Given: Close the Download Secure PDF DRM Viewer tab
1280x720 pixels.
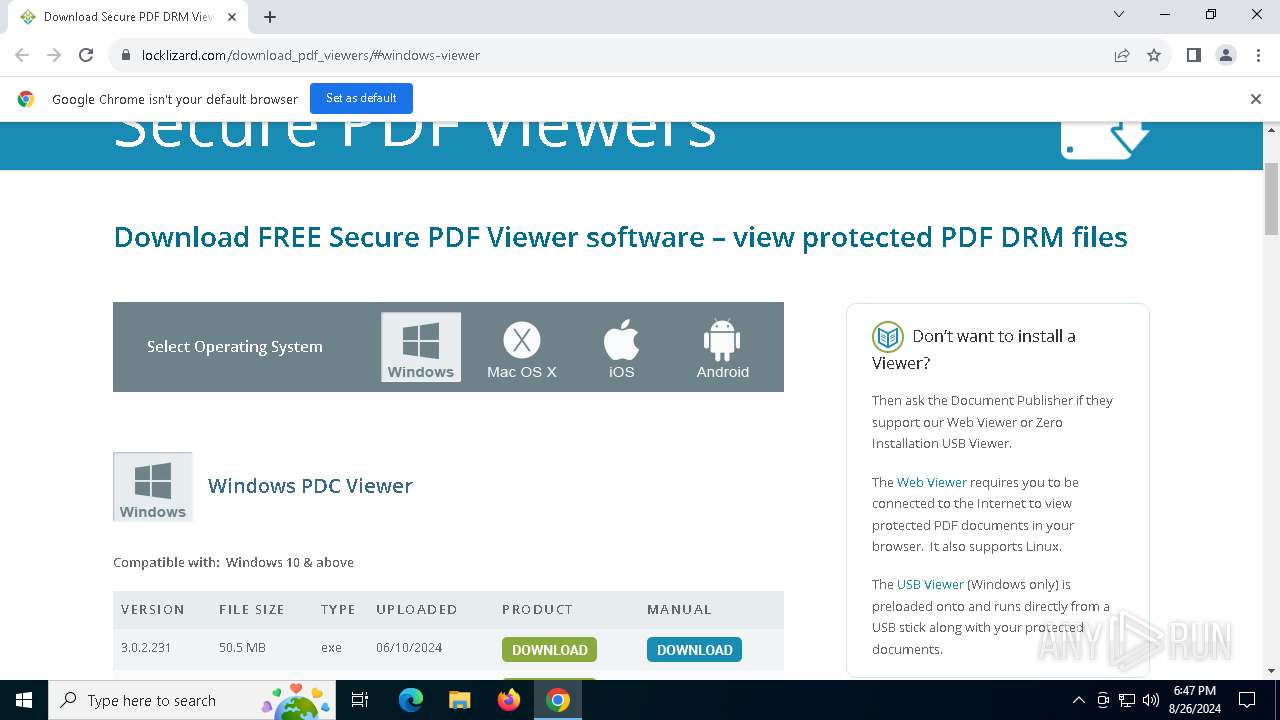Looking at the screenshot, I should click(x=232, y=17).
